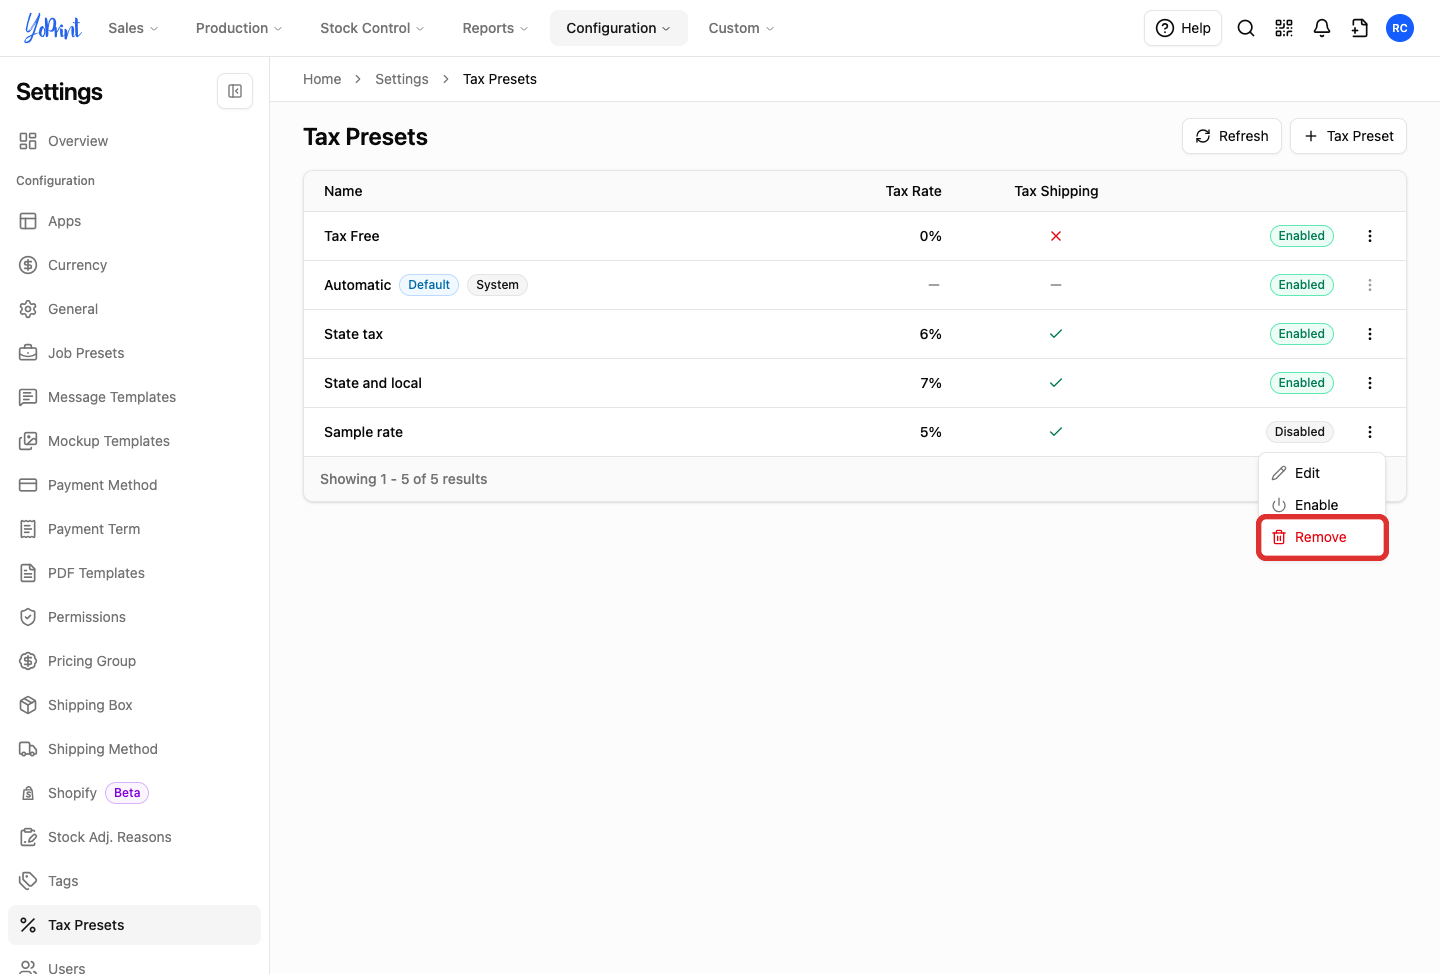Image resolution: width=1440 pixels, height=974 pixels.
Task: Open the search icon in top bar
Action: (1246, 28)
